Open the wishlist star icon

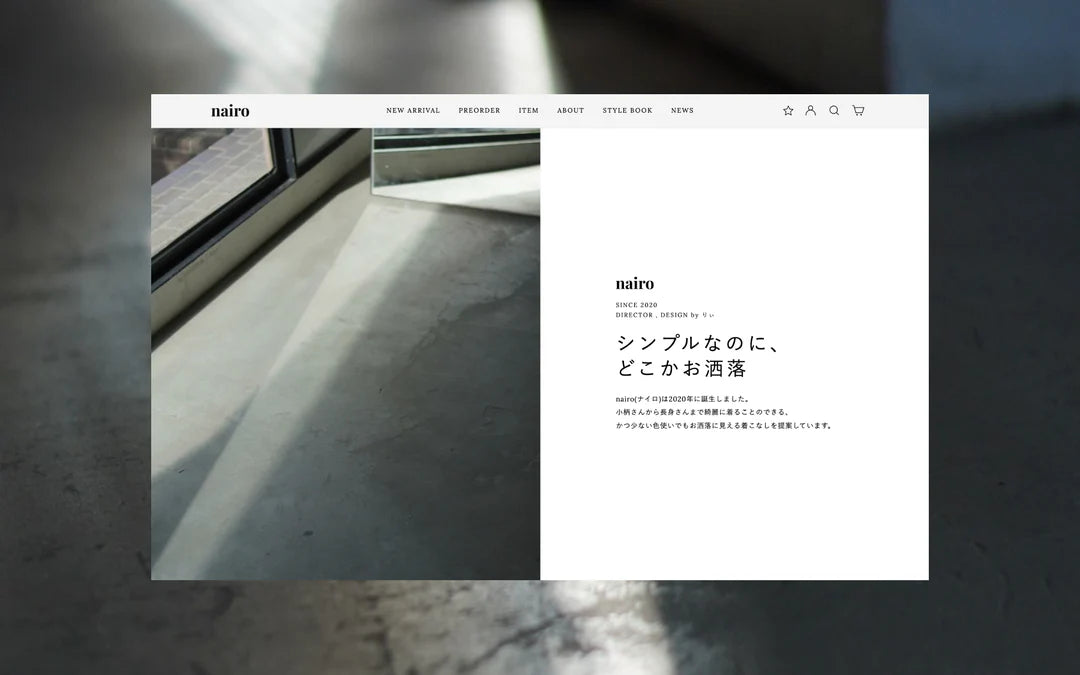[x=788, y=111]
